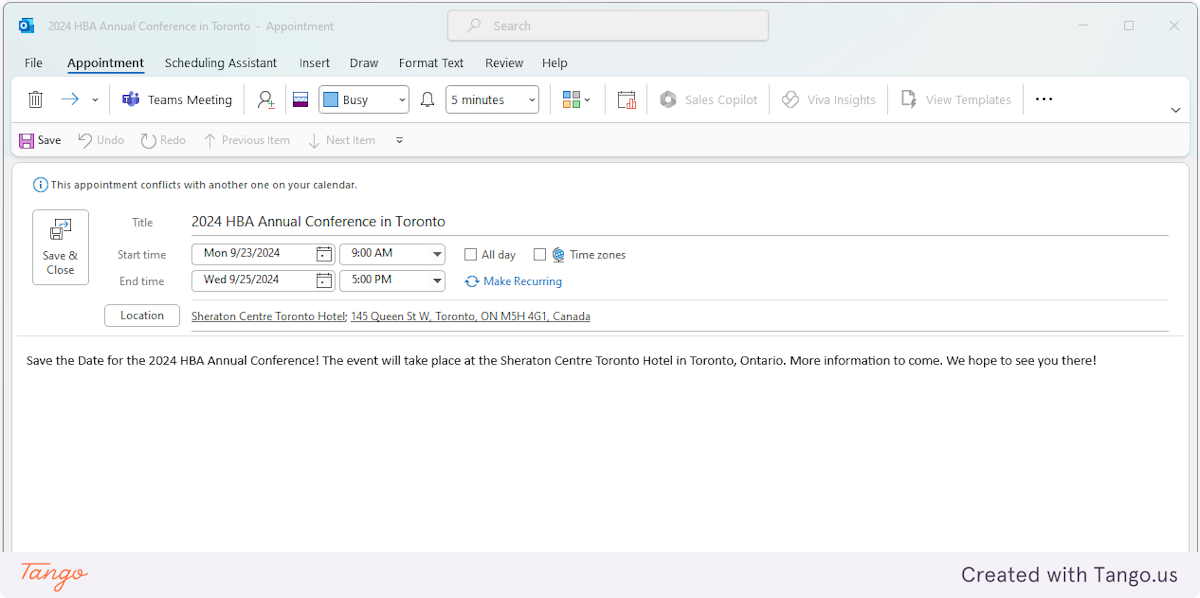Click Undo in the quick toolbar
The width and height of the screenshot is (1200, 598).
pyautogui.click(x=101, y=141)
